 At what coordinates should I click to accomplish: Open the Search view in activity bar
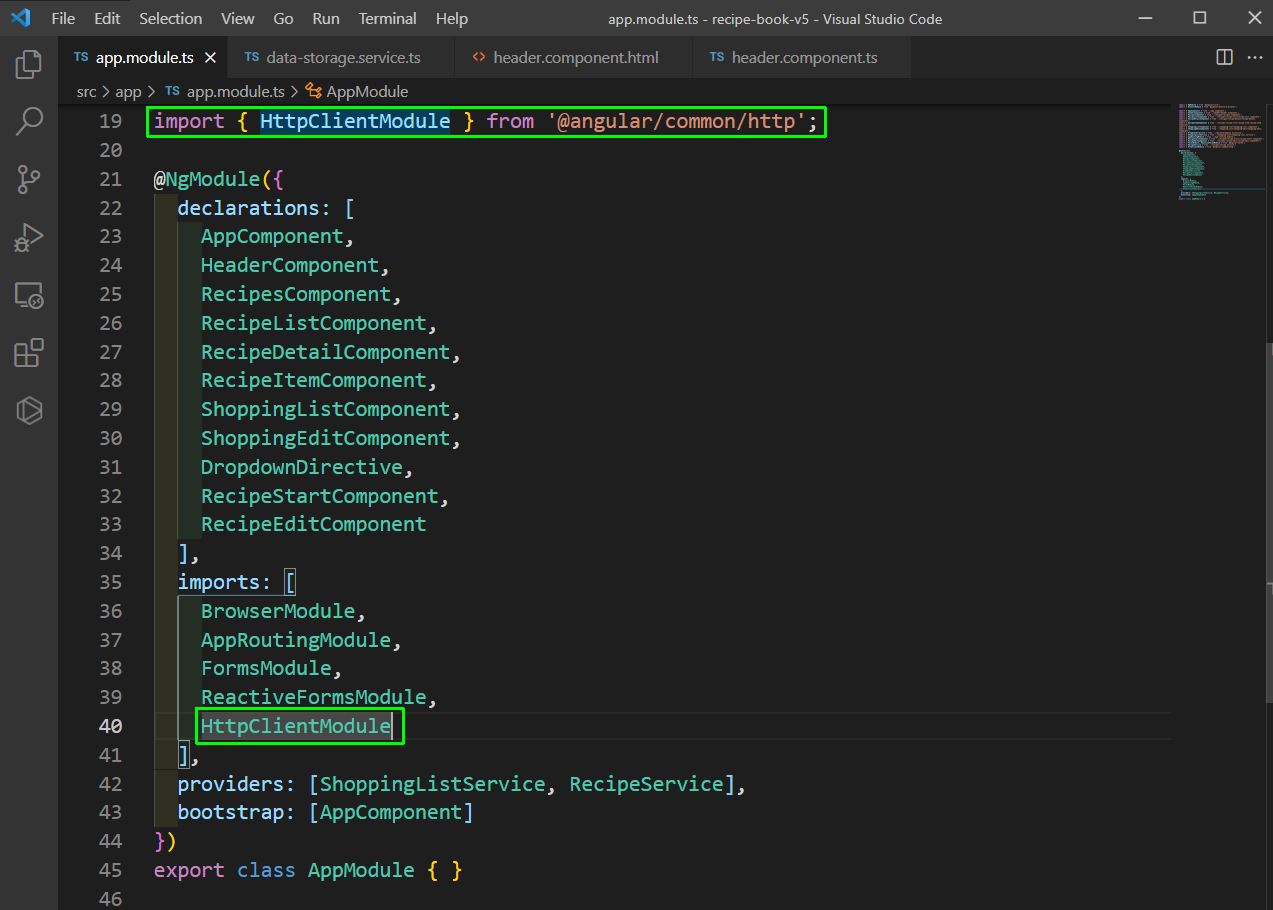click(29, 122)
